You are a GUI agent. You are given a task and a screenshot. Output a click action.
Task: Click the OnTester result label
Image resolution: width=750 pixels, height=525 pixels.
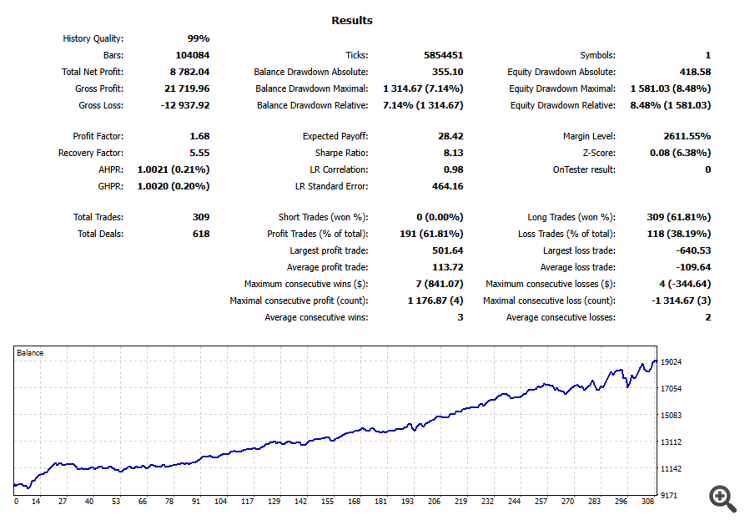pyautogui.click(x=584, y=170)
